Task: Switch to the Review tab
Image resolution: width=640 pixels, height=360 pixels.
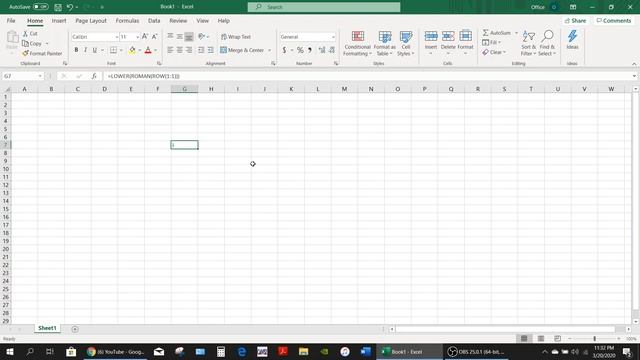Action: tap(178, 21)
